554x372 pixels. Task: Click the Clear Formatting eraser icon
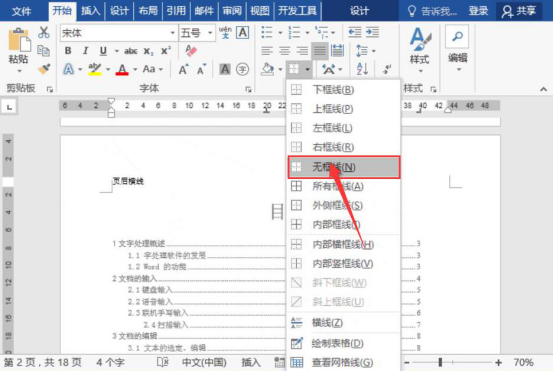pyautogui.click(x=190, y=51)
